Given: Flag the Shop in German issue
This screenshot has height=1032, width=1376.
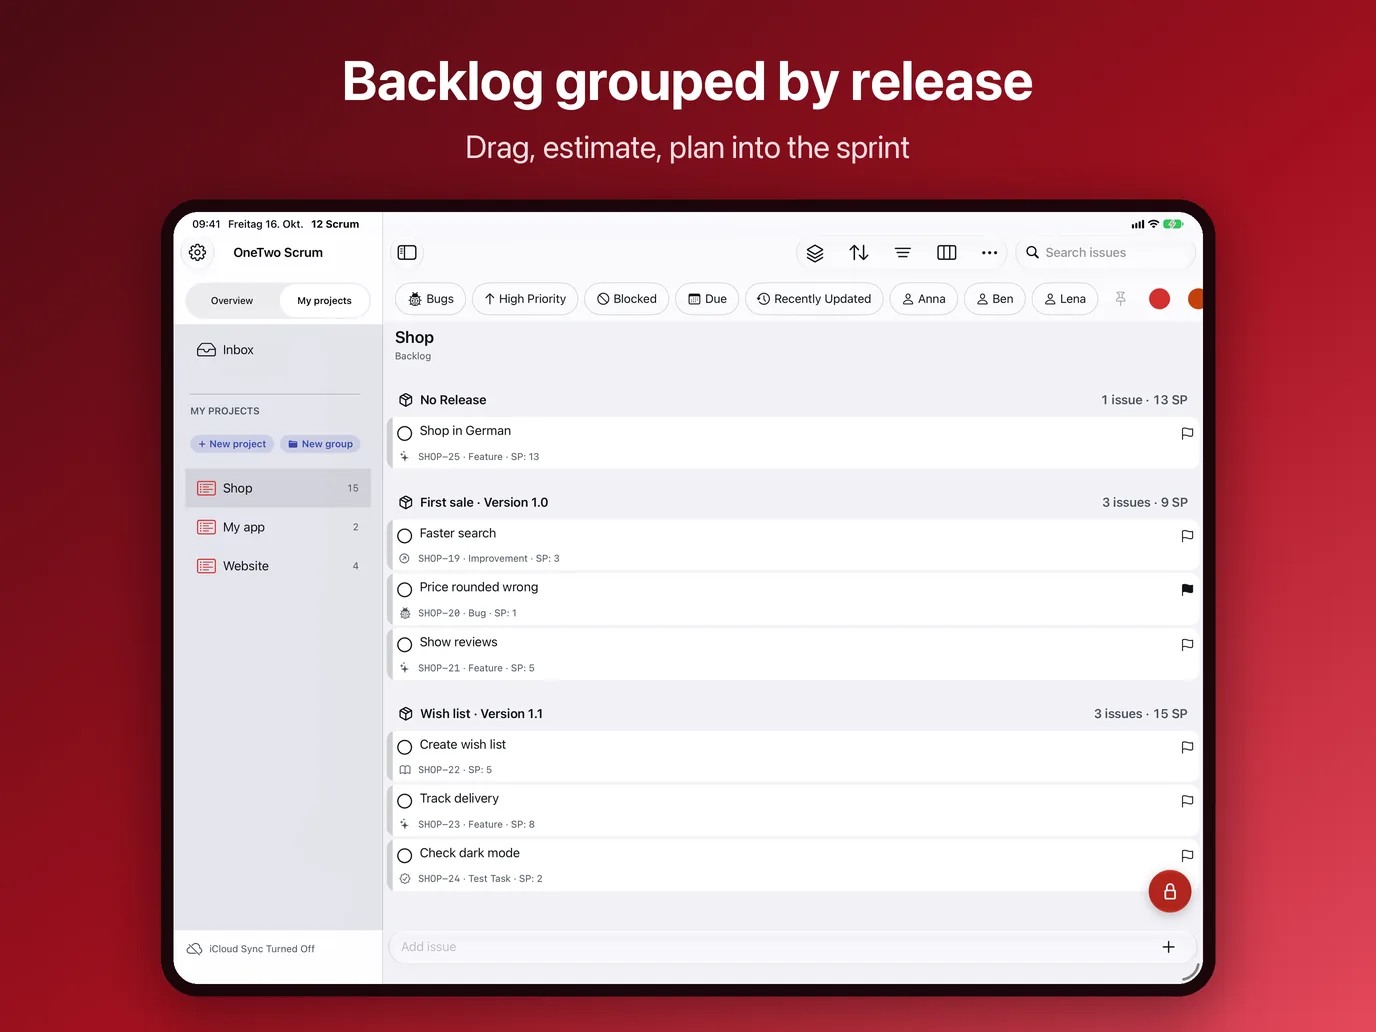Looking at the screenshot, I should point(1187,433).
